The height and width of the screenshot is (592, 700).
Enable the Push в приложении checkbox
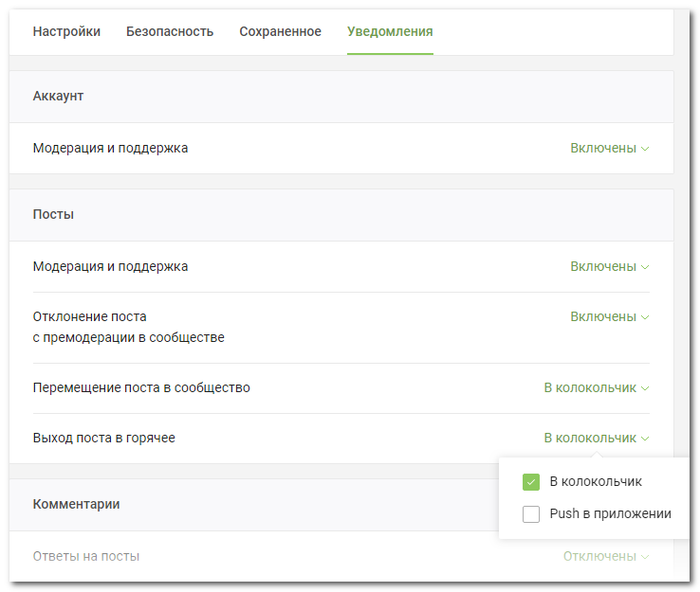pyautogui.click(x=531, y=514)
